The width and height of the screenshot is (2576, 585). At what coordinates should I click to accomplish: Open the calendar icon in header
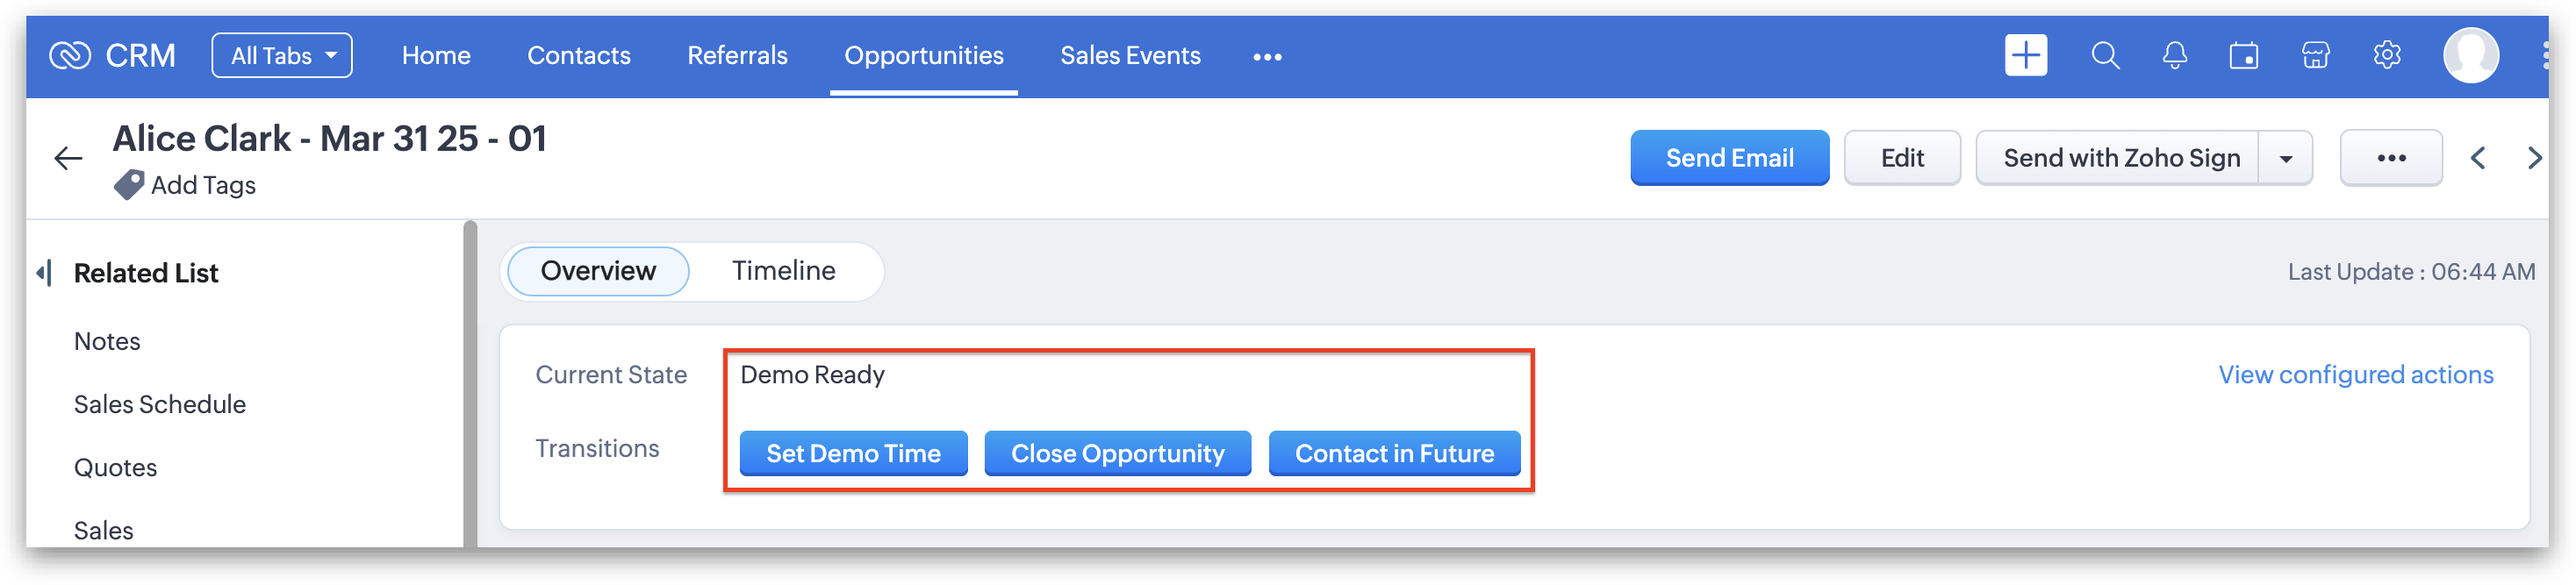pyautogui.click(x=2244, y=55)
